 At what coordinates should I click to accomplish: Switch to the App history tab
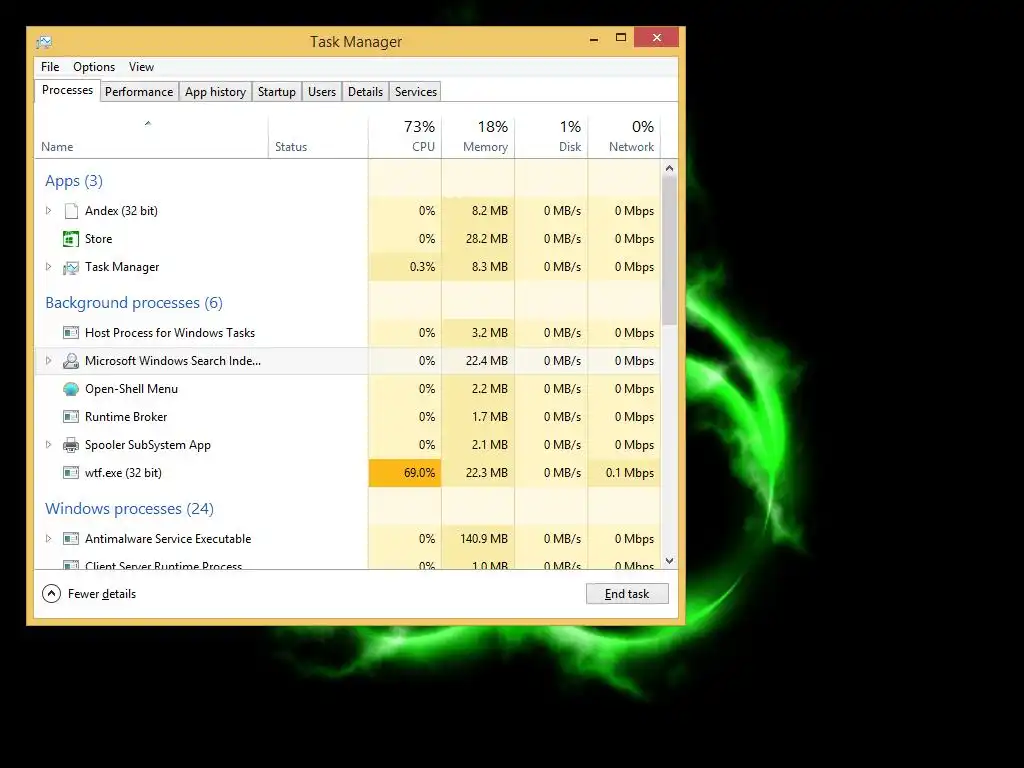216,92
